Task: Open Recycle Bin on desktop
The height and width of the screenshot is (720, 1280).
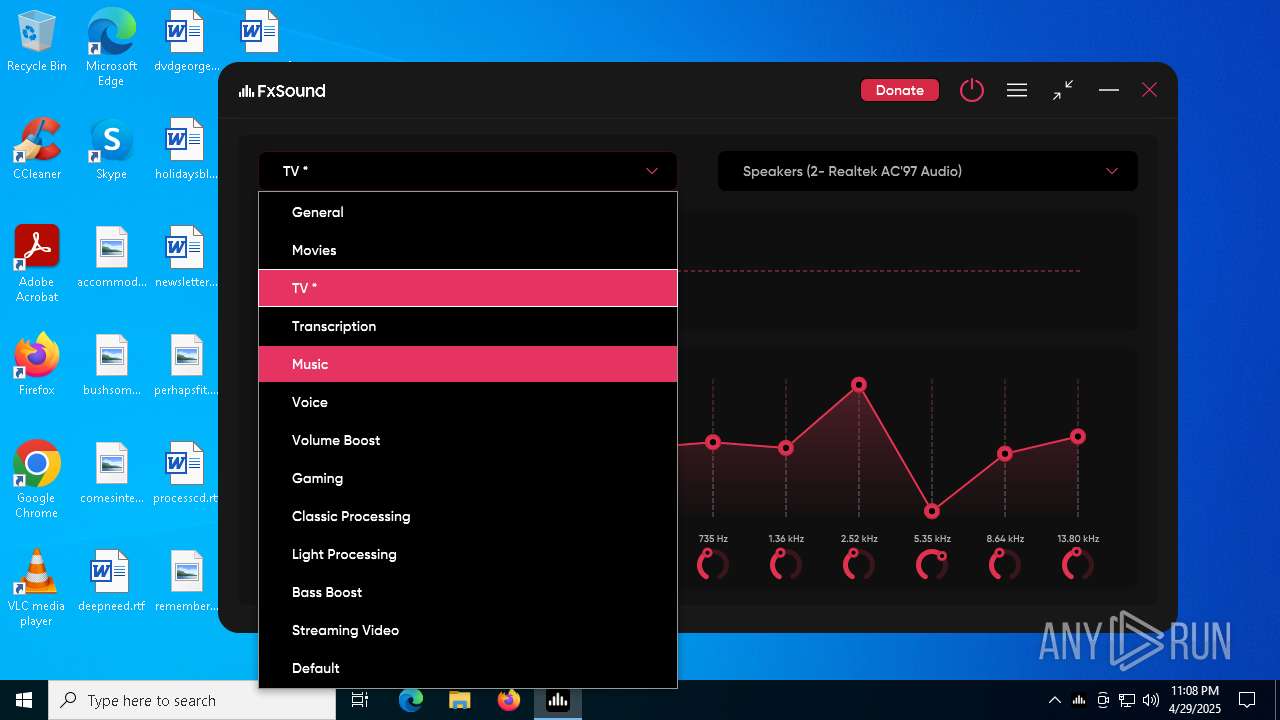Action: click(x=37, y=42)
